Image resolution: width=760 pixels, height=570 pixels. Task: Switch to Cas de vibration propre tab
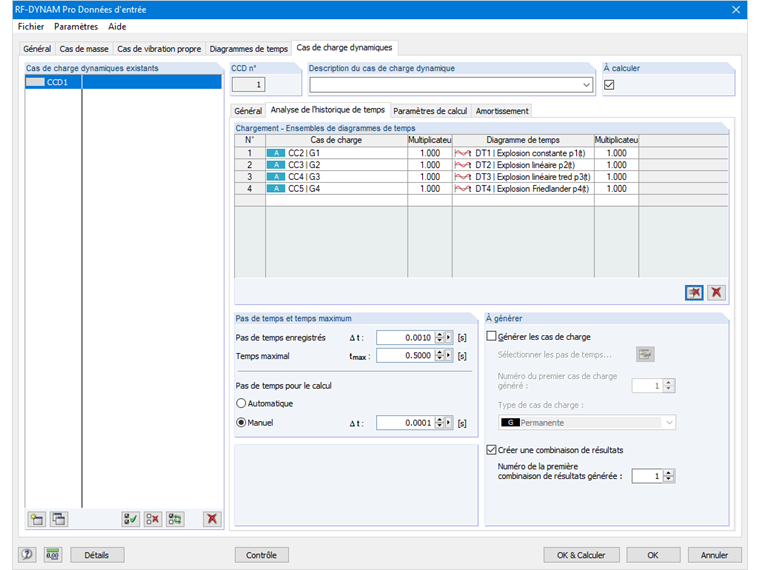point(159,49)
